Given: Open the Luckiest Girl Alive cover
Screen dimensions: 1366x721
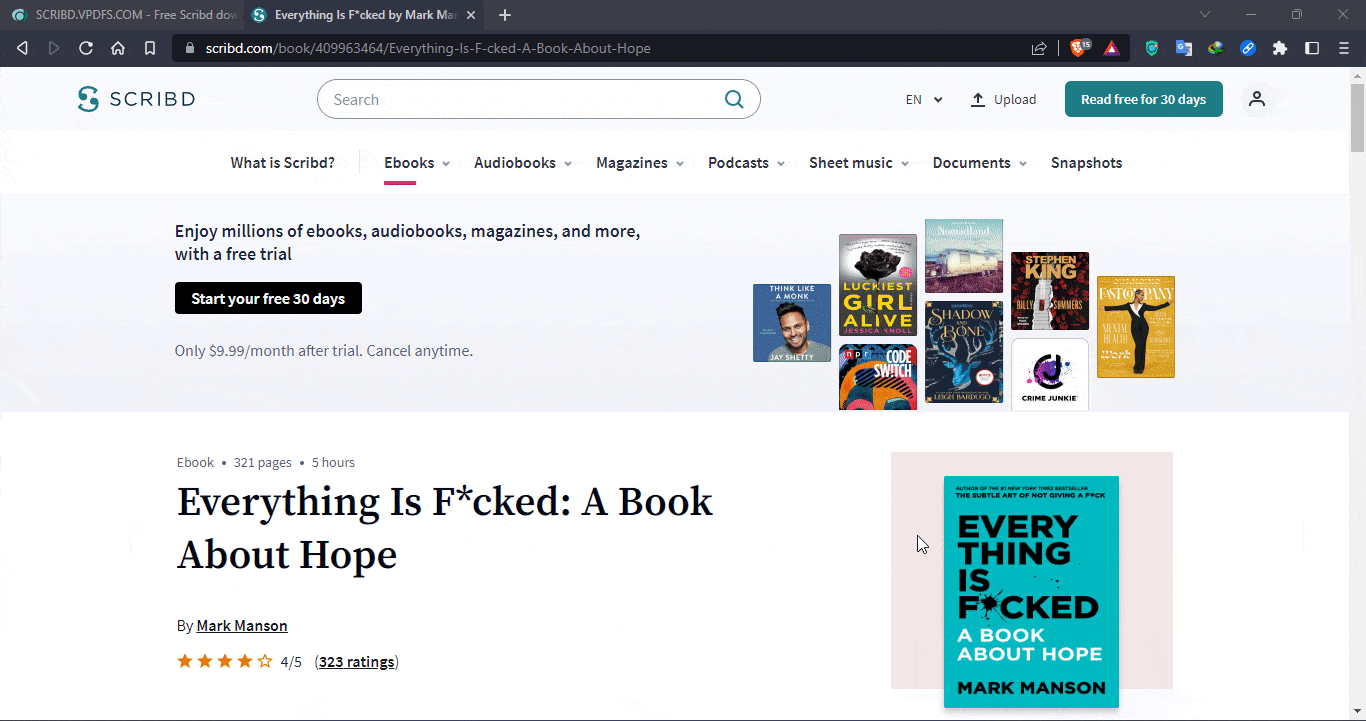Looking at the screenshot, I should coord(878,285).
